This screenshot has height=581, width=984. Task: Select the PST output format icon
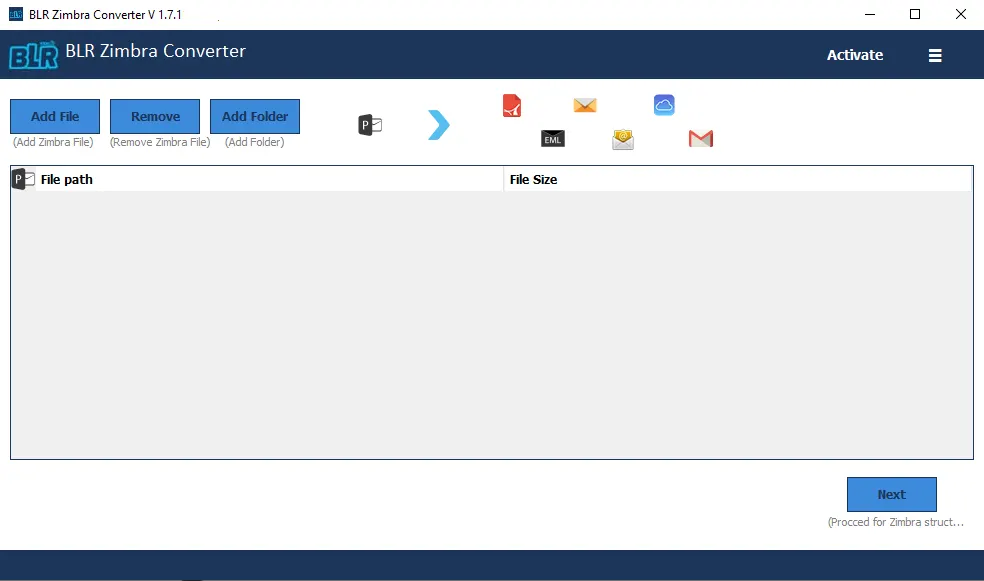pyautogui.click(x=369, y=124)
